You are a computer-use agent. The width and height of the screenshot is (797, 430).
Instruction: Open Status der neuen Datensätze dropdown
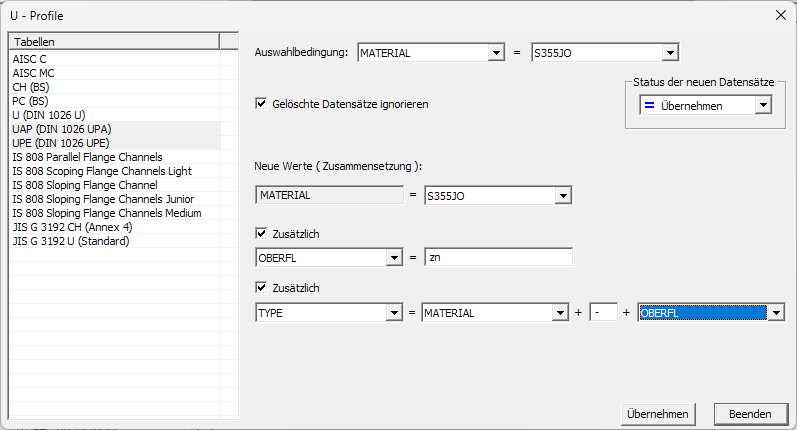pyautogui.click(x=763, y=105)
